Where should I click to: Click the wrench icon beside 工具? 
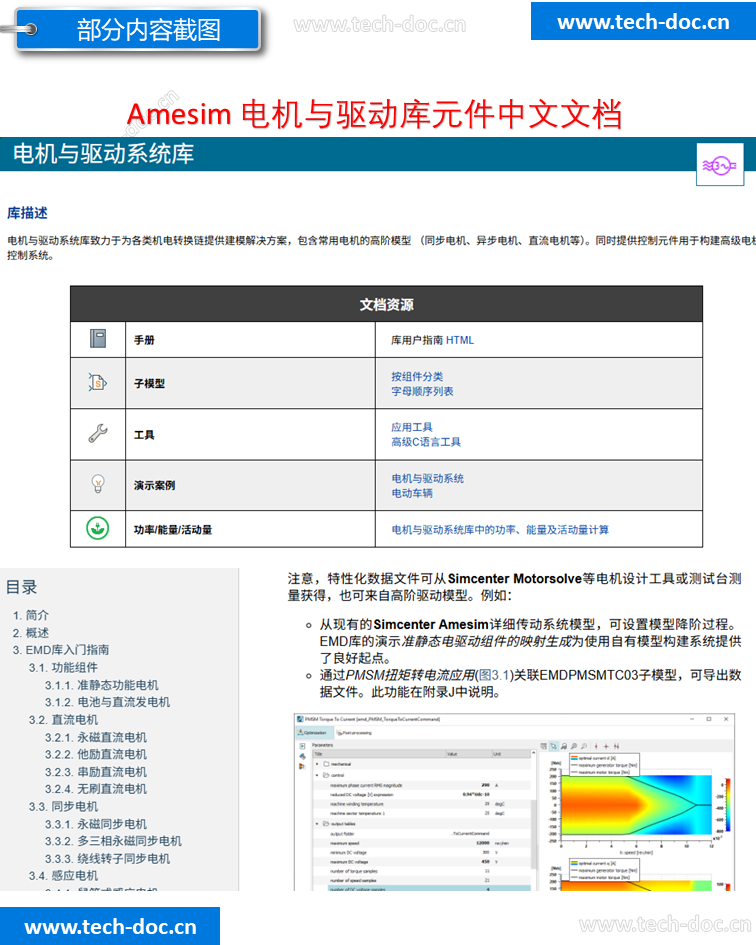pos(98,433)
